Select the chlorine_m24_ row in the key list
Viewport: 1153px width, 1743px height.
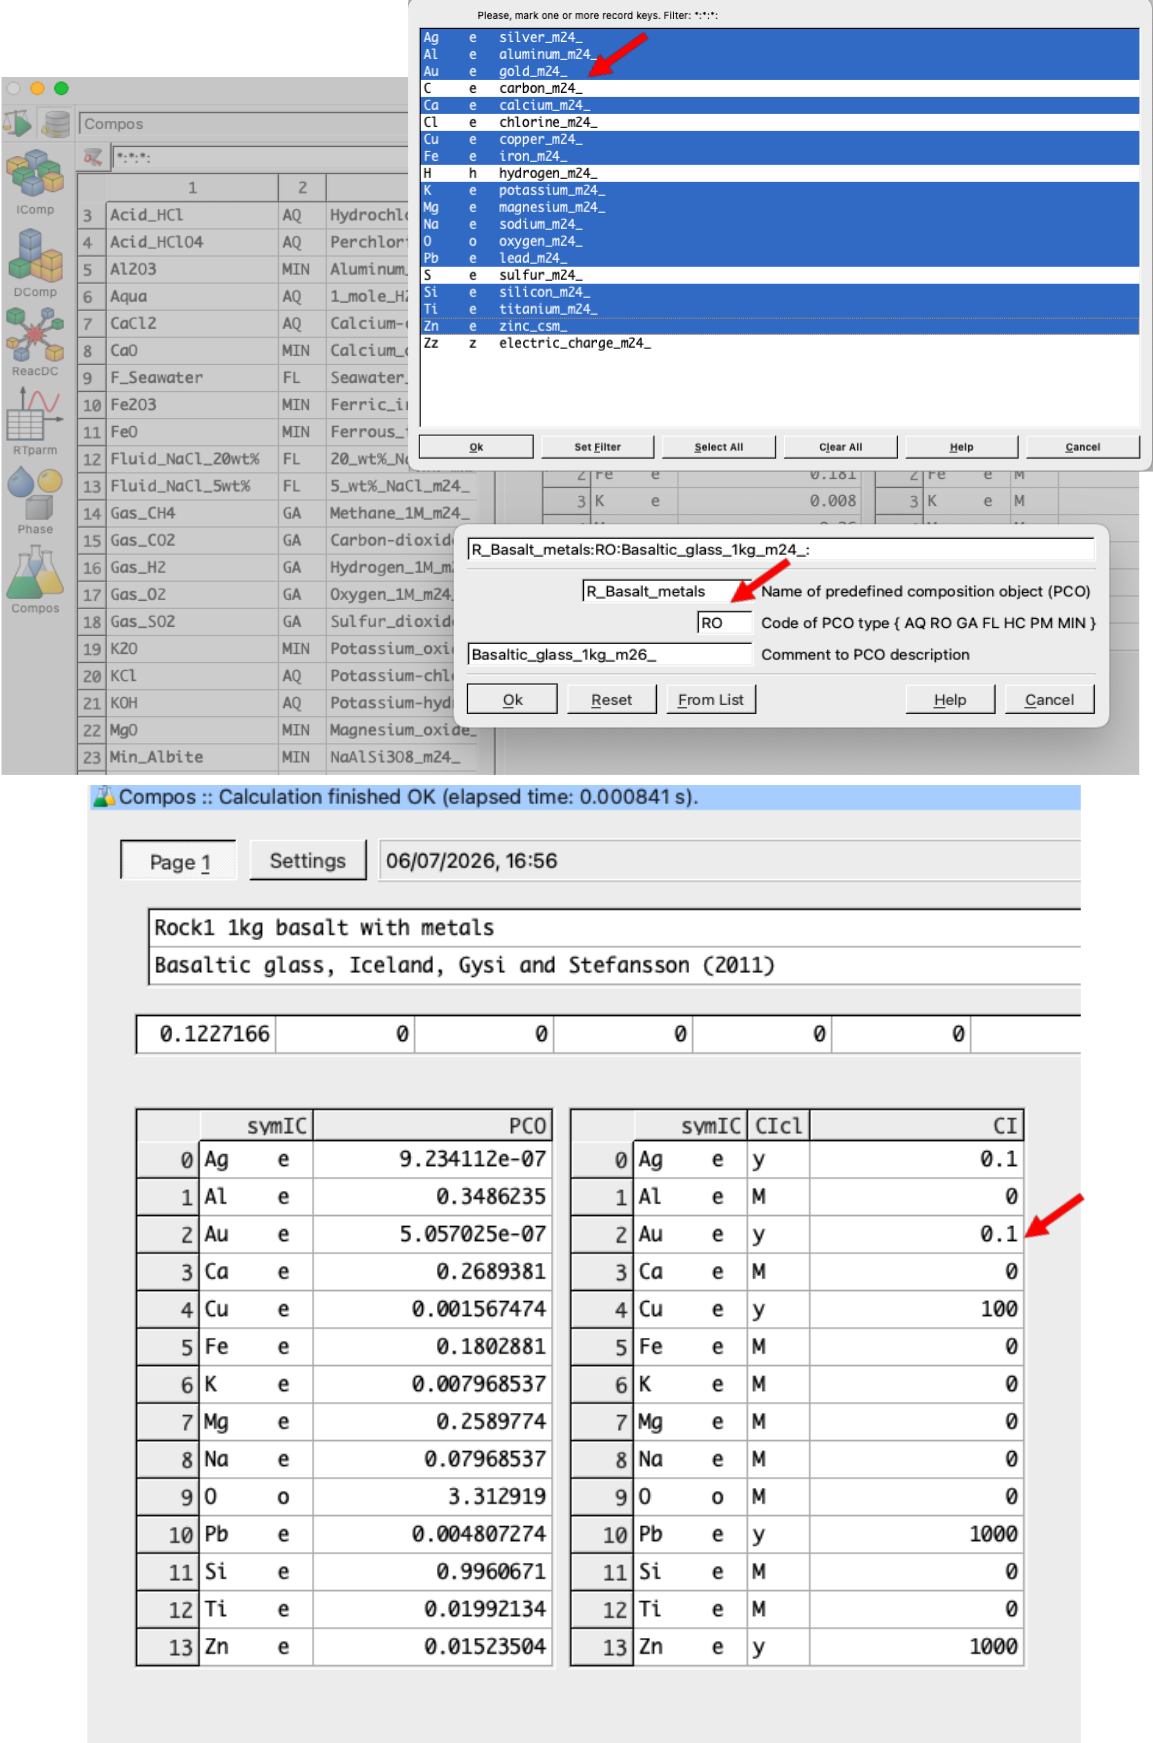pos(779,122)
